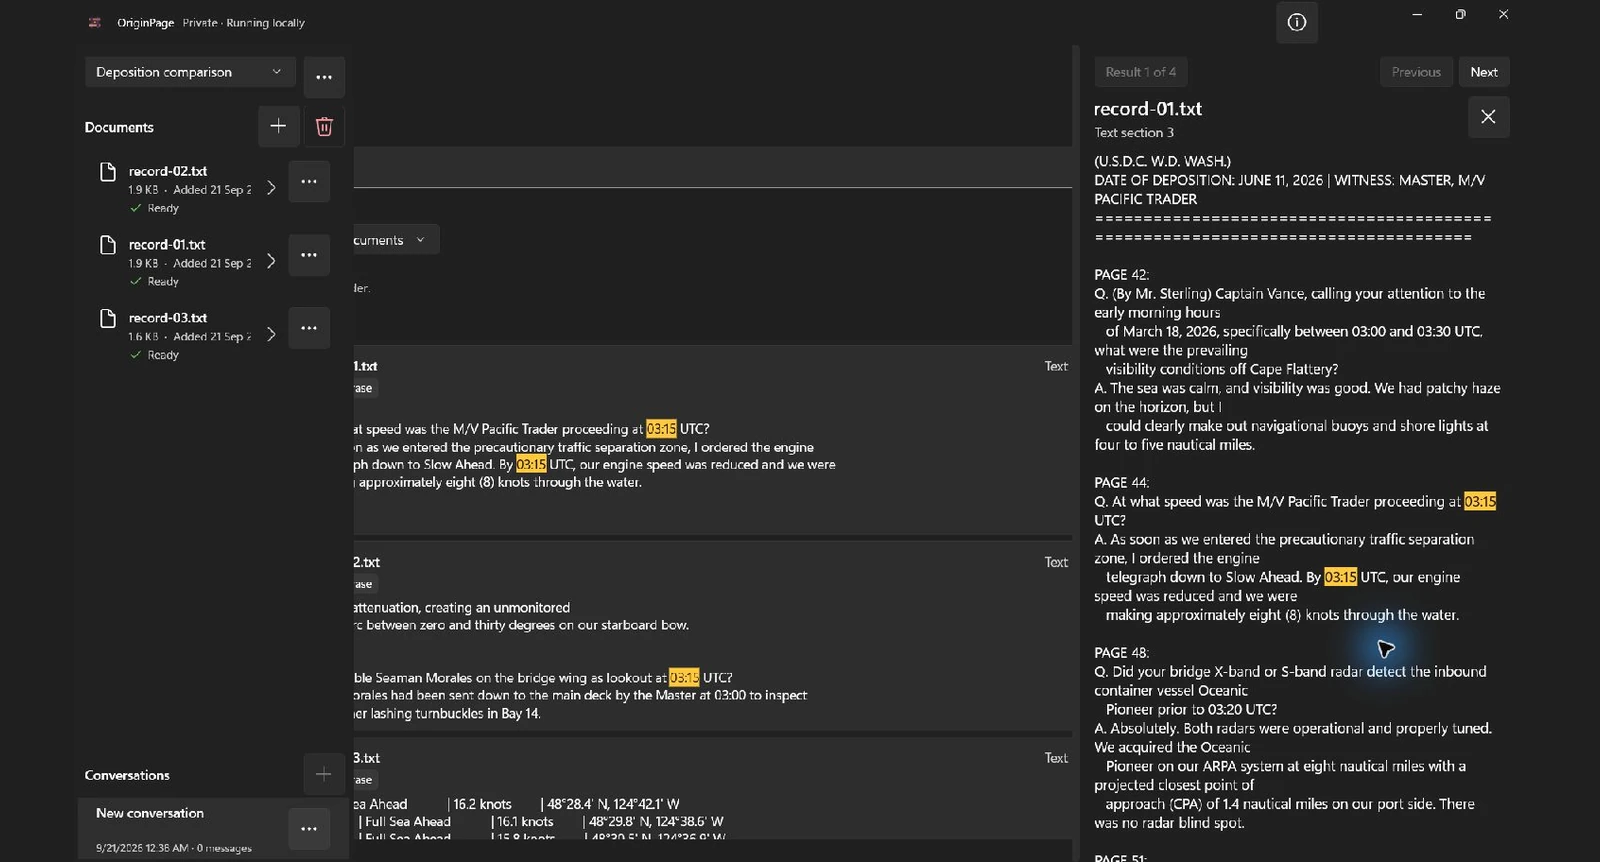
Task: Expand record-03.txt with its chevron
Action: click(271, 334)
